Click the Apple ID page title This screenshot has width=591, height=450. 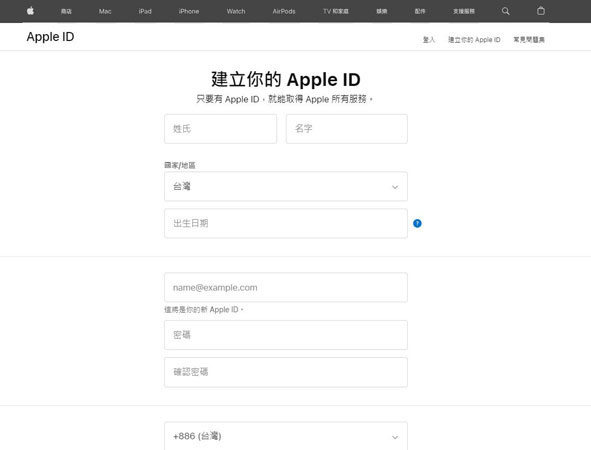[51, 37]
